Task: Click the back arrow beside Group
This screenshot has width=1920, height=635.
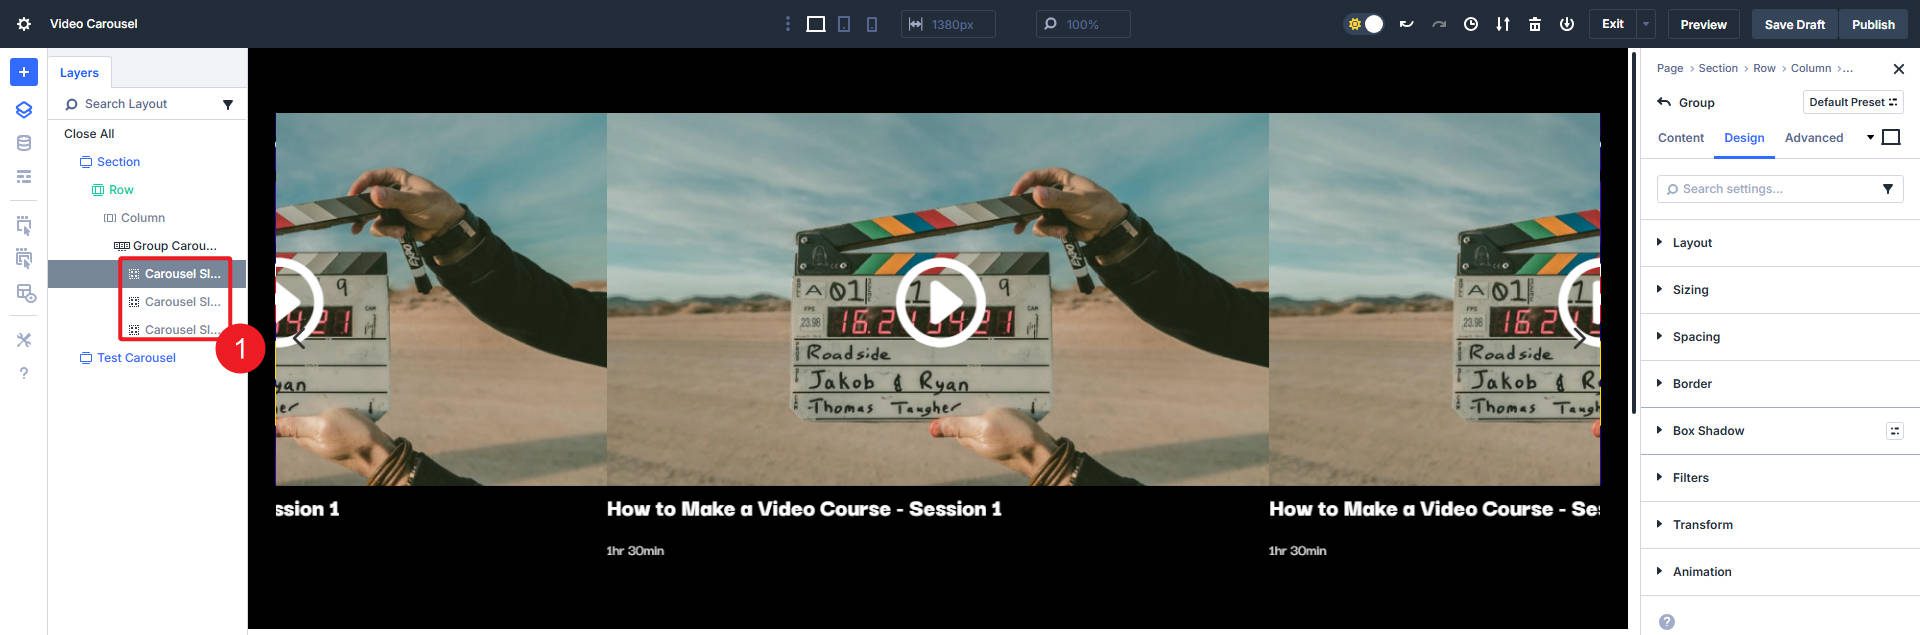Action: point(1664,102)
